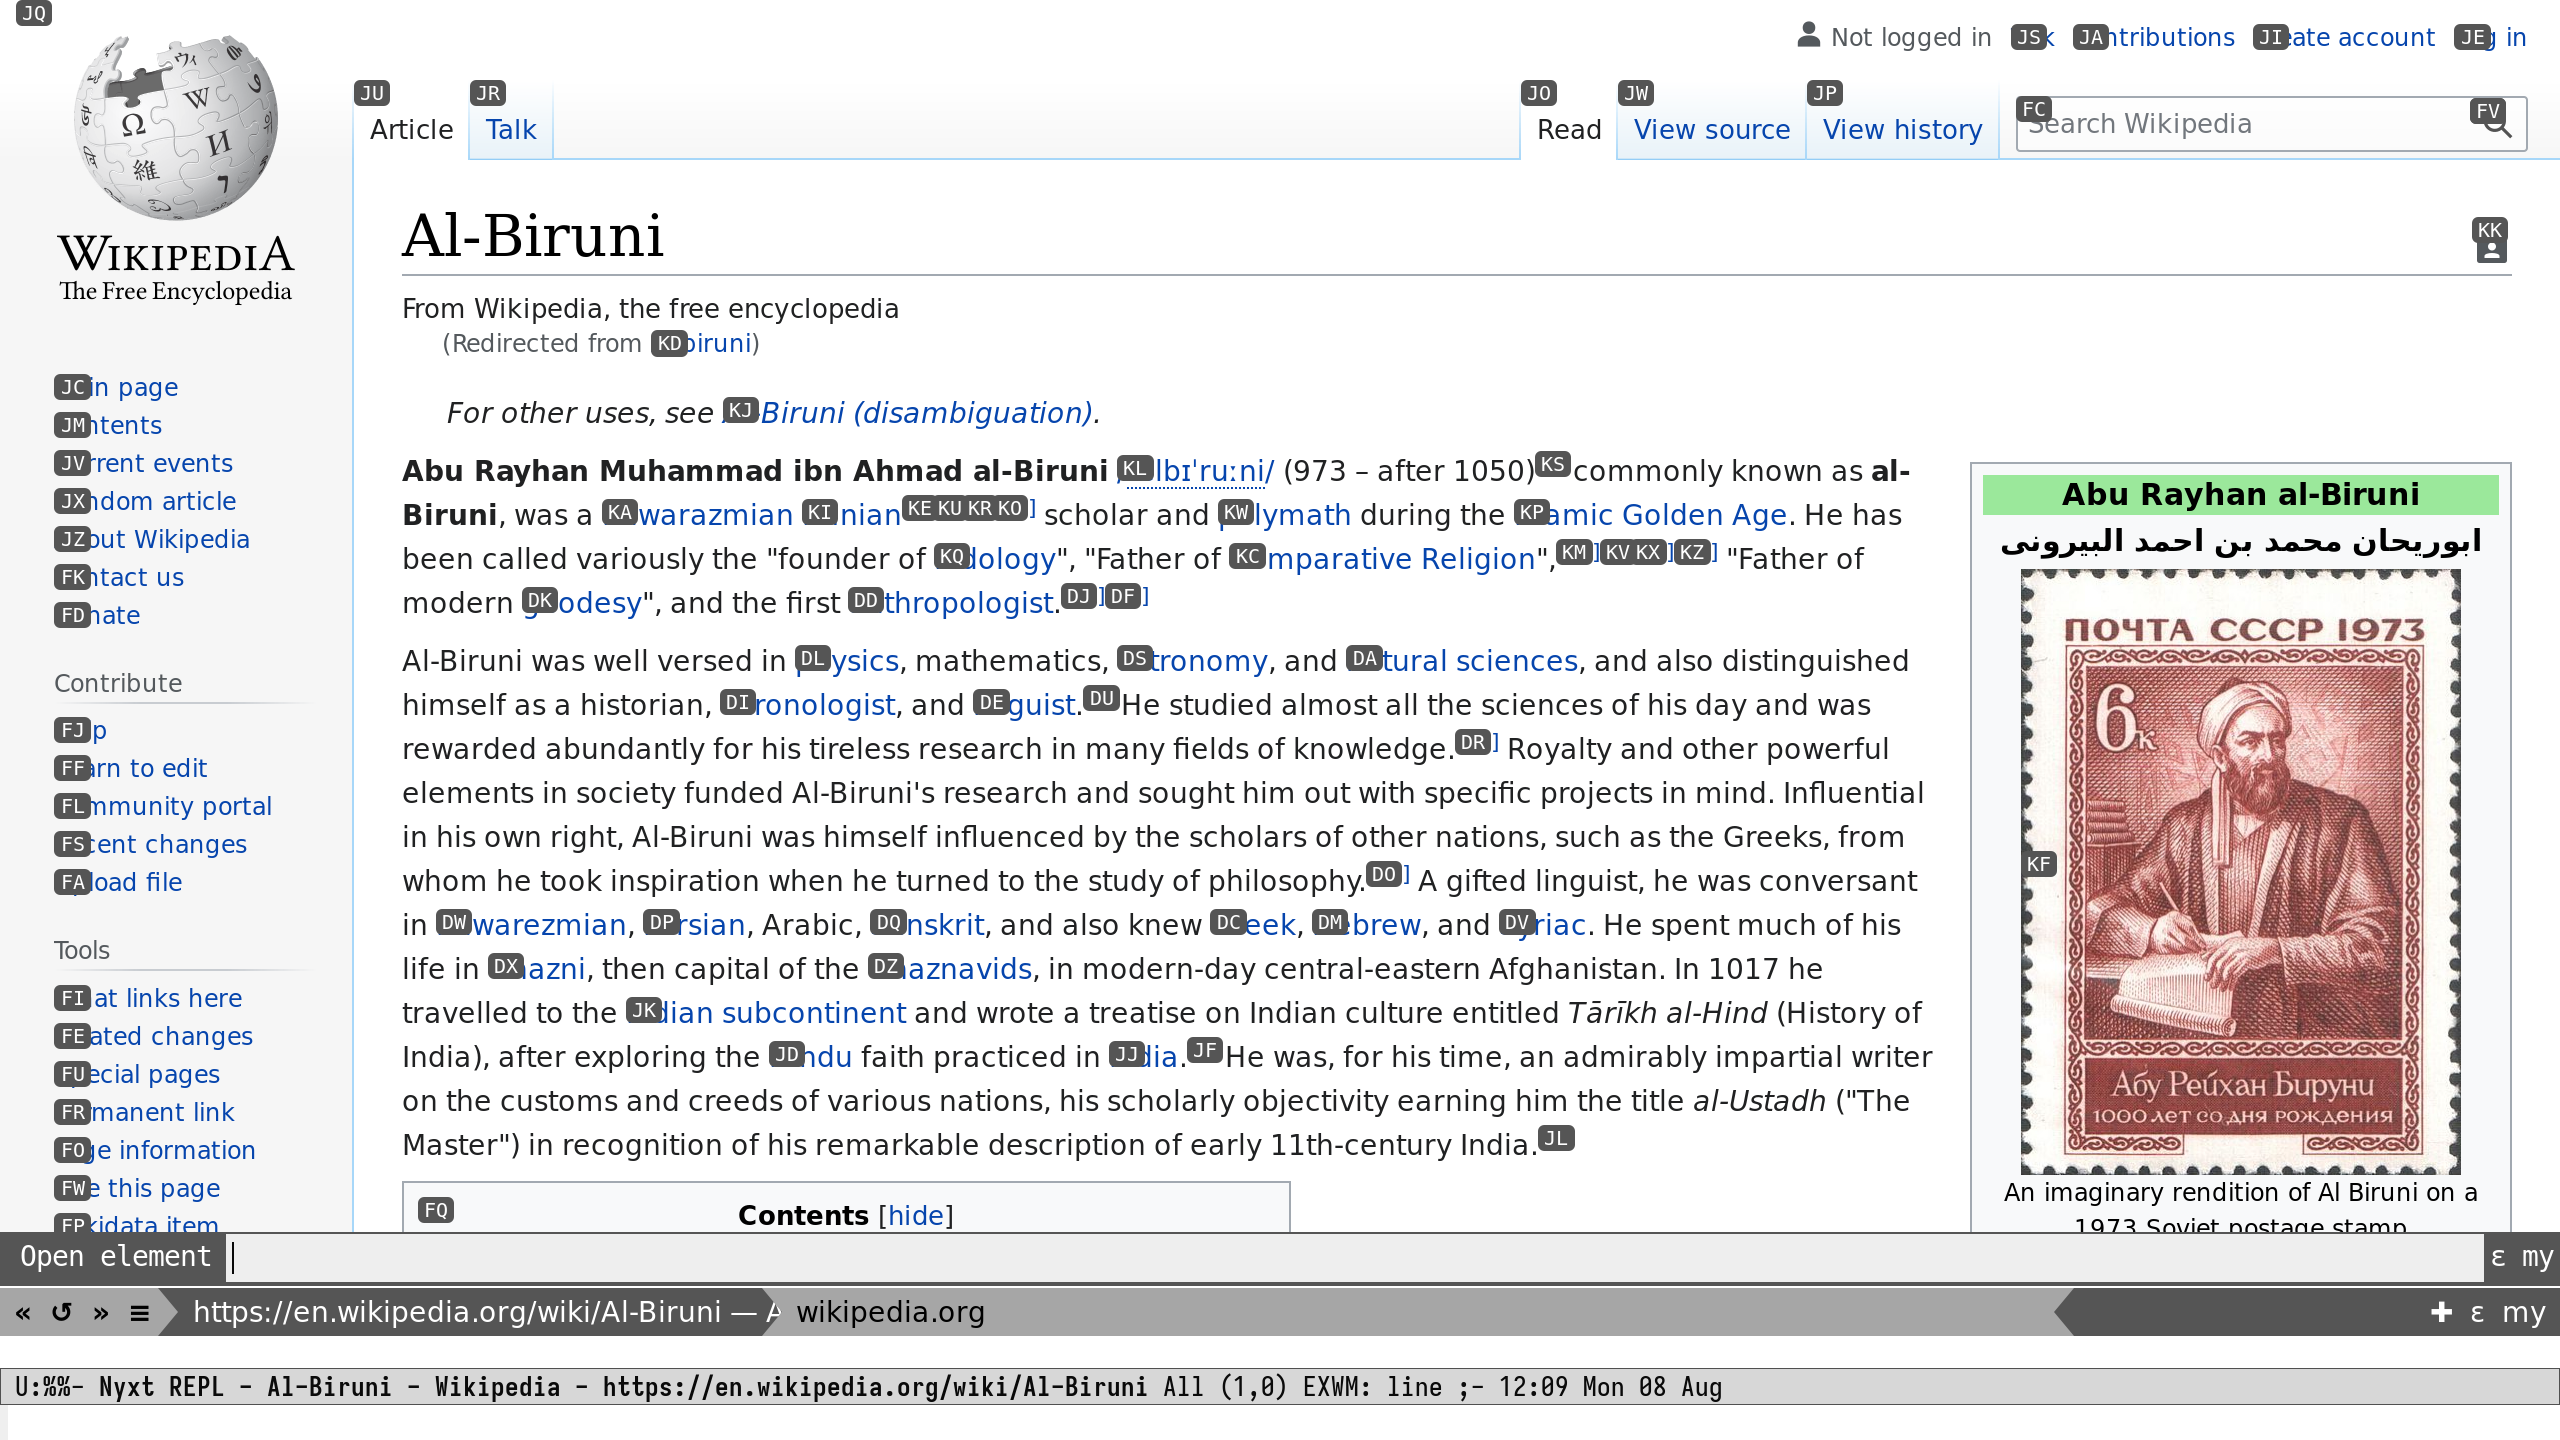The width and height of the screenshot is (2560, 1440).
Task: Click the page protection lock icon
Action: 2491,250
